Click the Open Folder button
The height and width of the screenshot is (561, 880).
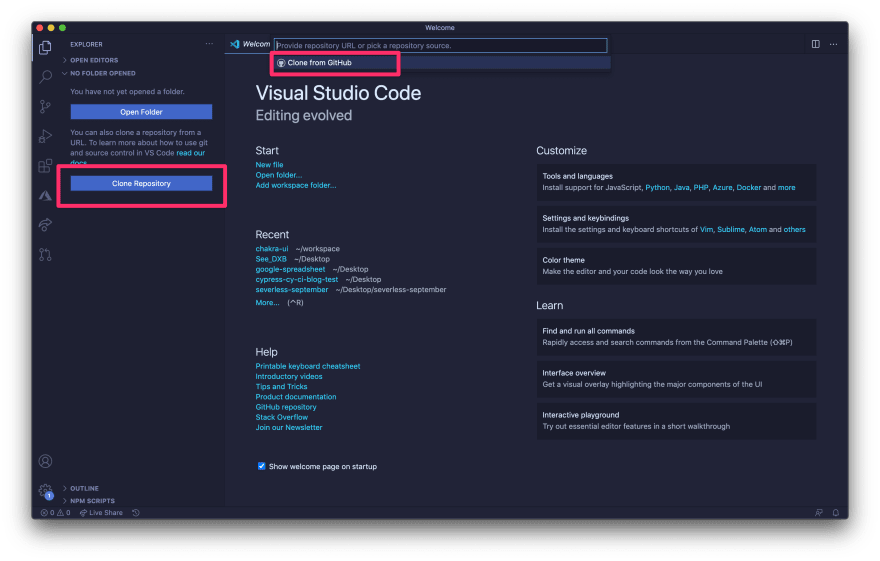141,112
